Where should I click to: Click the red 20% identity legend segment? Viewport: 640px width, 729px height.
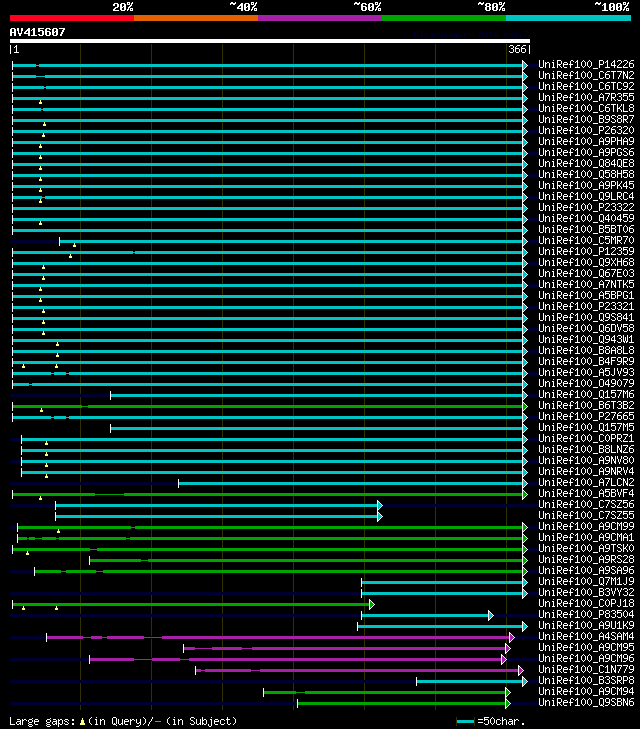coord(72,18)
